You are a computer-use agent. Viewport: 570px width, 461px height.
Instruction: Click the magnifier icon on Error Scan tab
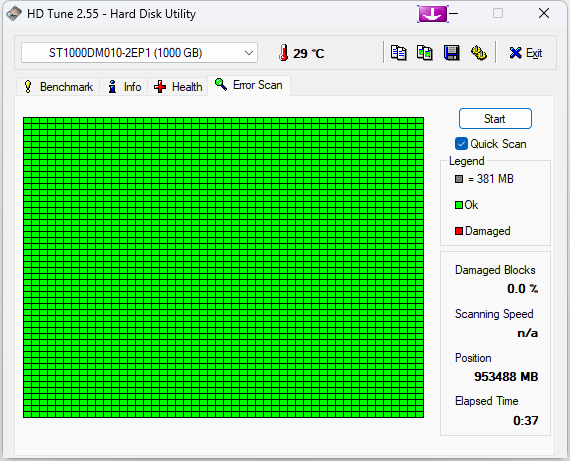click(x=221, y=84)
